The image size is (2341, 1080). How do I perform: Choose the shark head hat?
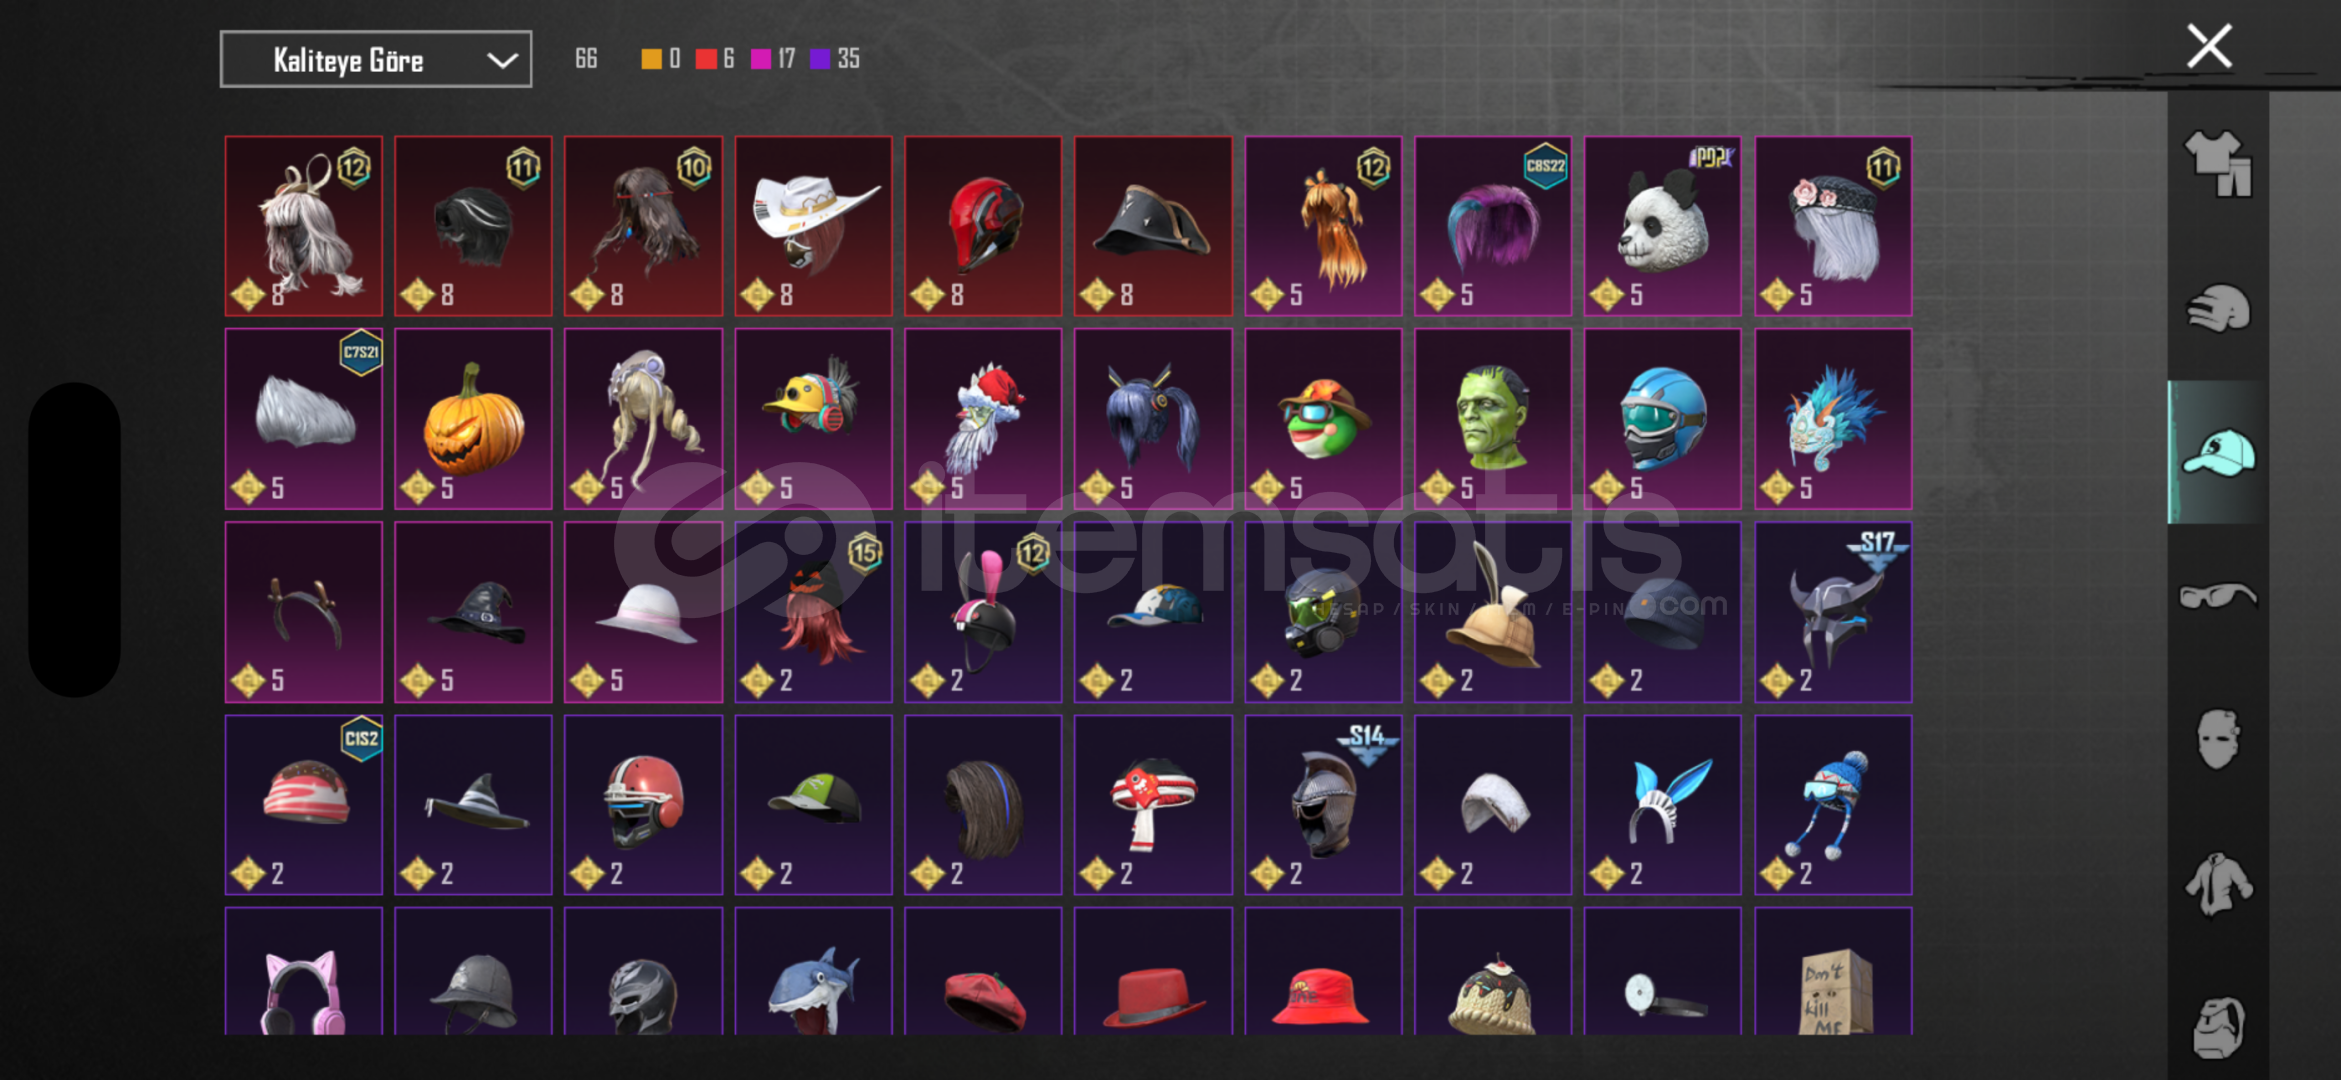tap(813, 972)
